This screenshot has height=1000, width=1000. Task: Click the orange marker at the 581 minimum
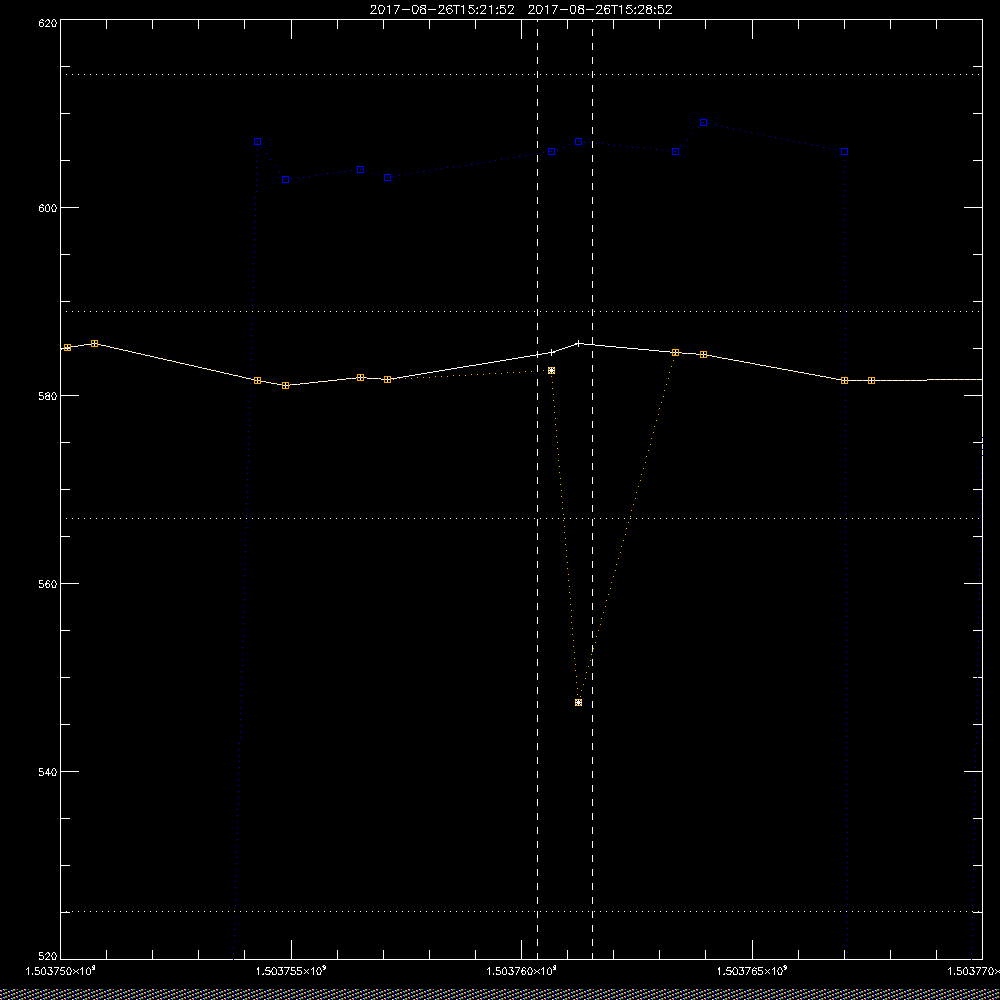[286, 386]
